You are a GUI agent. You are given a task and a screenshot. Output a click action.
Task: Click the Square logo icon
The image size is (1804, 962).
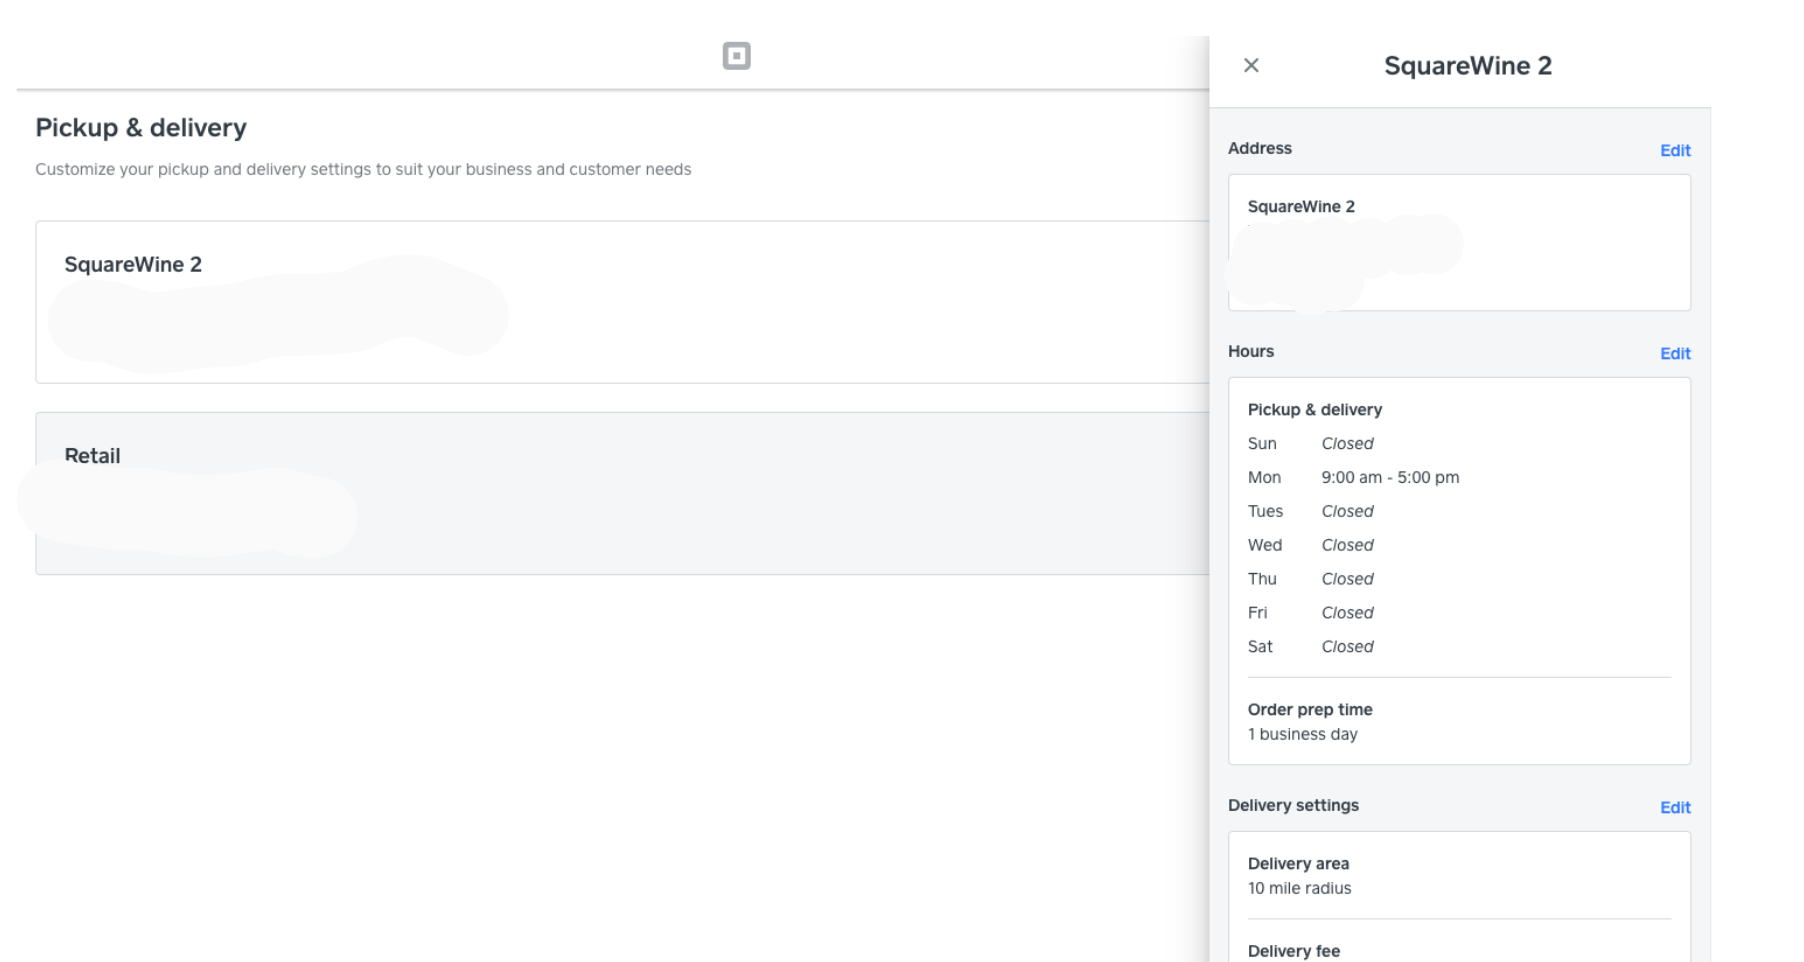(x=736, y=56)
